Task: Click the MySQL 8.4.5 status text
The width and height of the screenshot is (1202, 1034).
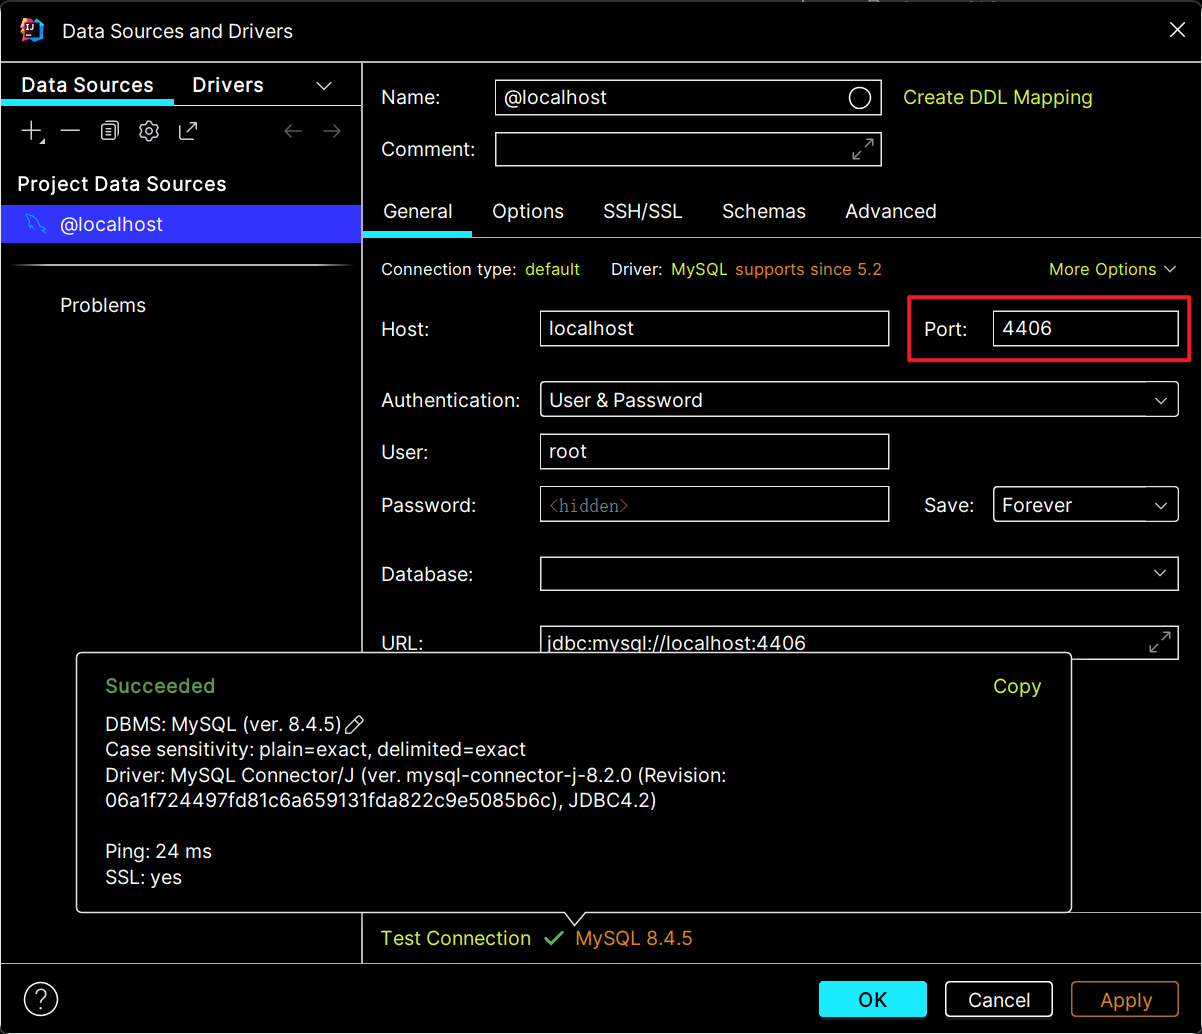Action: 634,938
